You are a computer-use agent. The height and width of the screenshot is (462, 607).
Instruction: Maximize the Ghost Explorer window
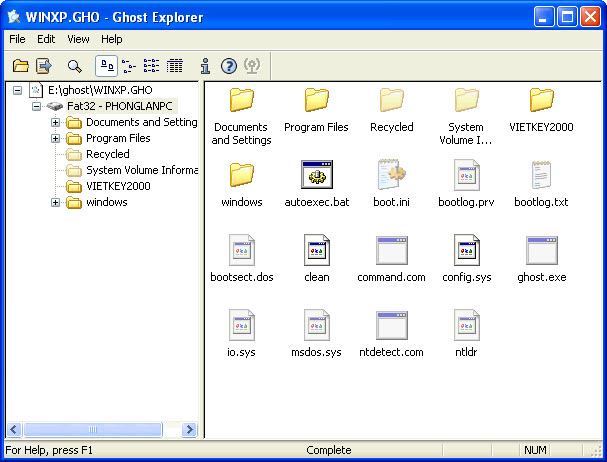pos(567,17)
